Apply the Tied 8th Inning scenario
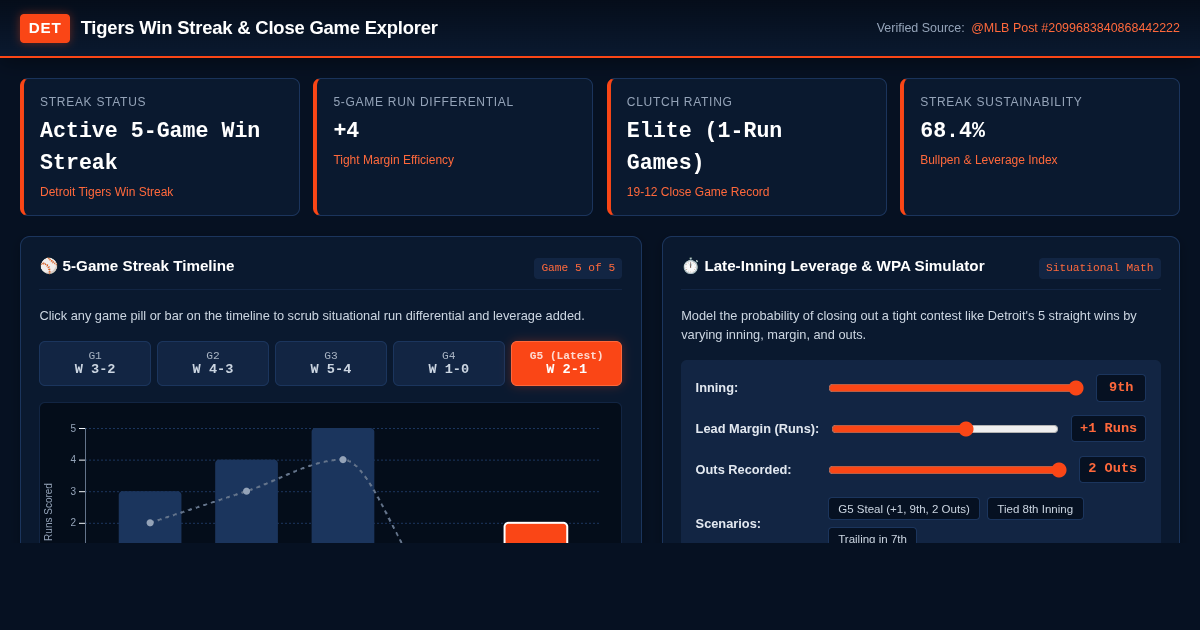 tap(1035, 509)
